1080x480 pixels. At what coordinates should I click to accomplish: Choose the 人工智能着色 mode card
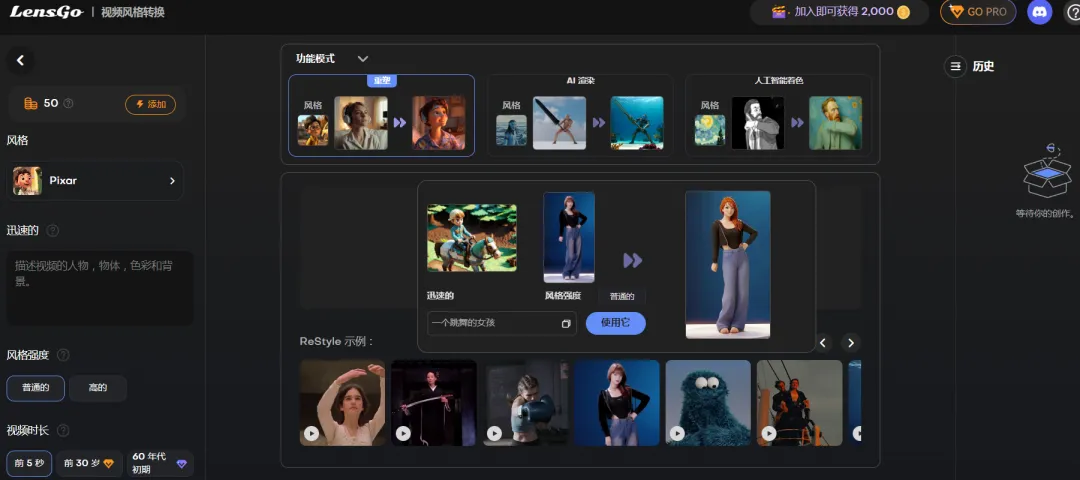(x=778, y=116)
